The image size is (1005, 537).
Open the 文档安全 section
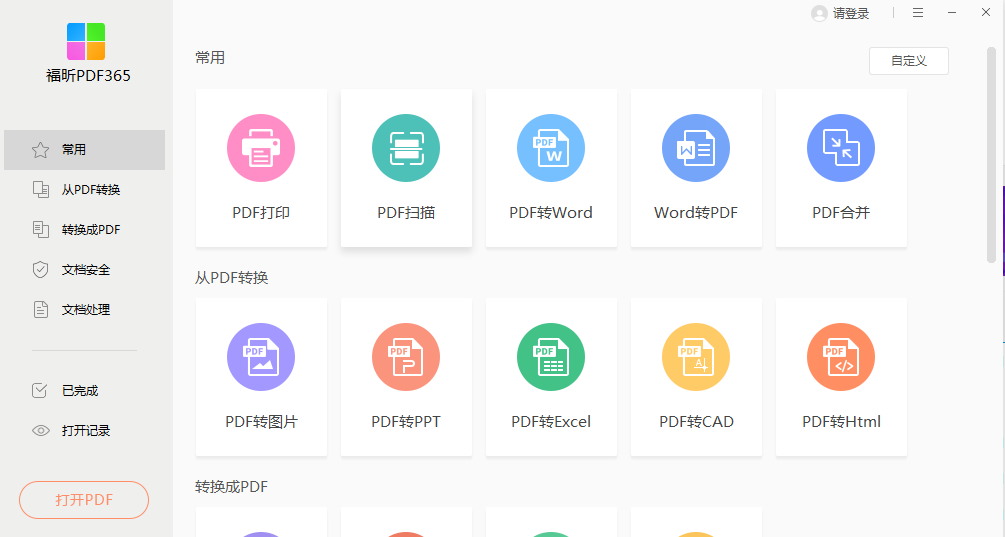pos(84,270)
